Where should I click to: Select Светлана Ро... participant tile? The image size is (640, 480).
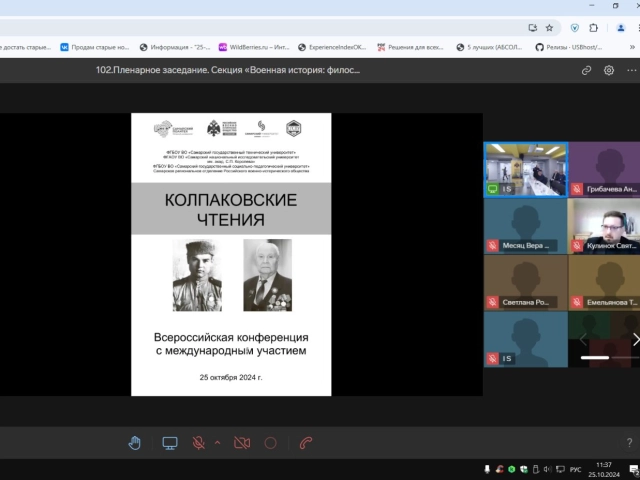(x=526, y=283)
